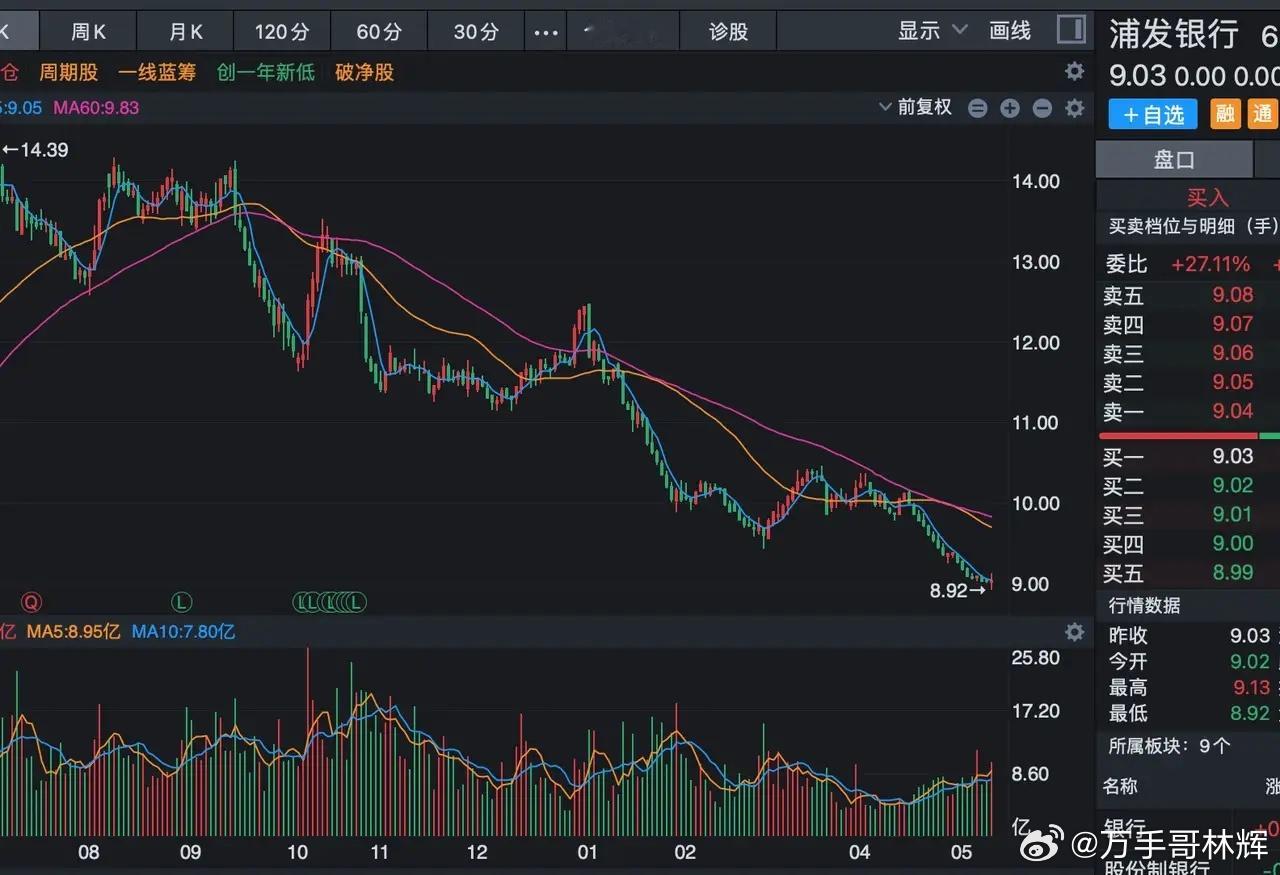Click the 8.92 low price annotation
This screenshot has height=875, width=1280.
pyautogui.click(x=959, y=591)
